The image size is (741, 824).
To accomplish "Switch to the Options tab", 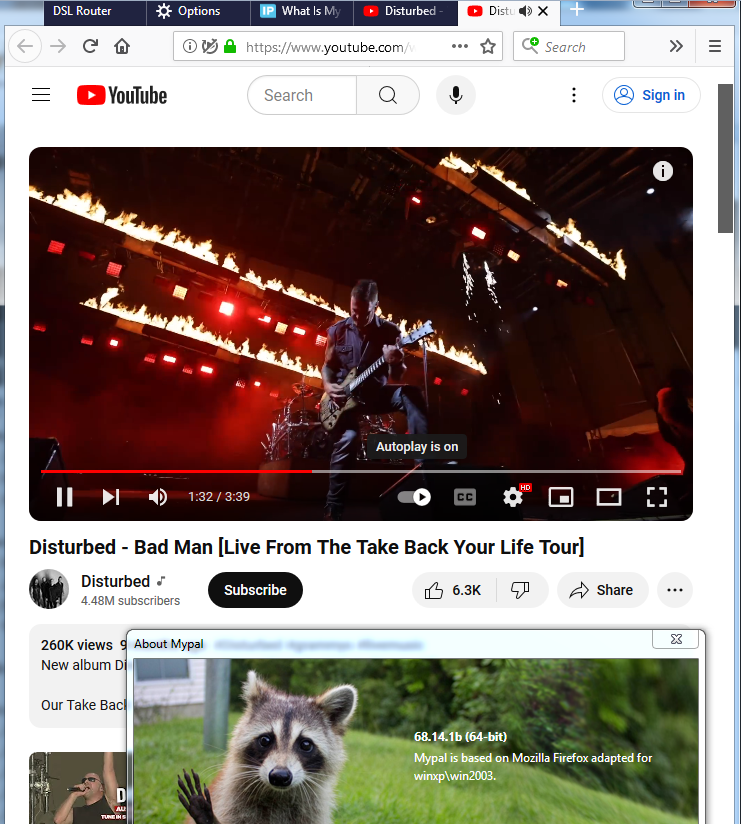I will pos(198,12).
